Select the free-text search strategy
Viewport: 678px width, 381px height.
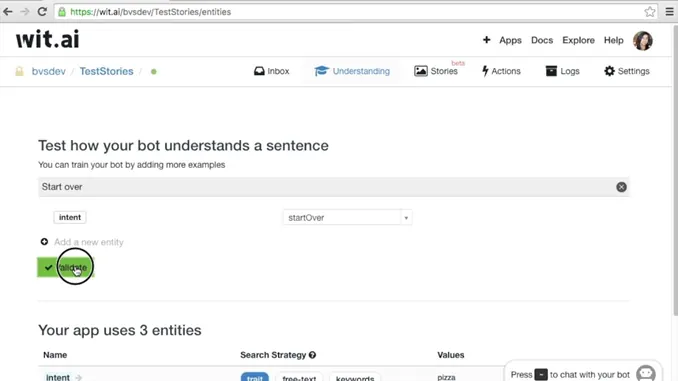click(299, 377)
